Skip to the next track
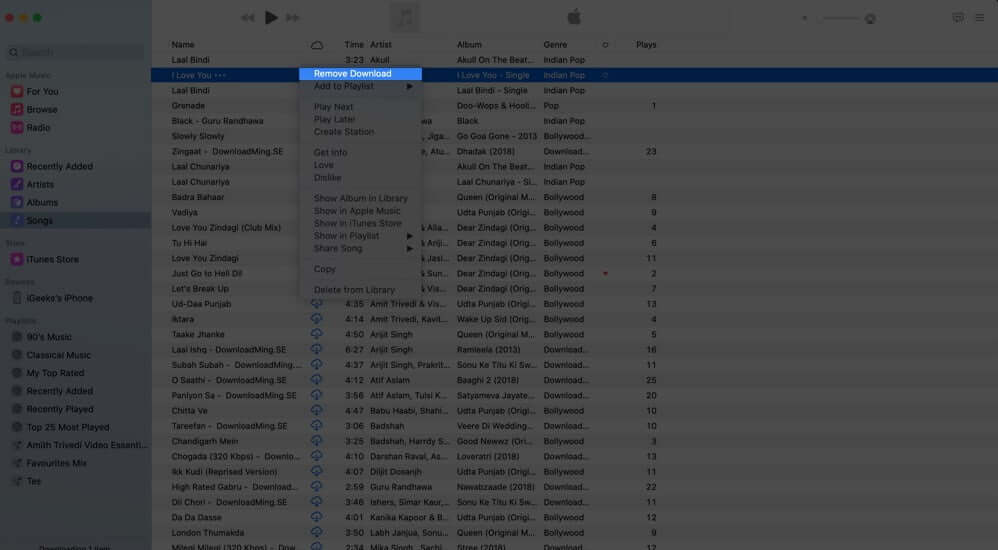The image size is (998, 550). [x=293, y=18]
